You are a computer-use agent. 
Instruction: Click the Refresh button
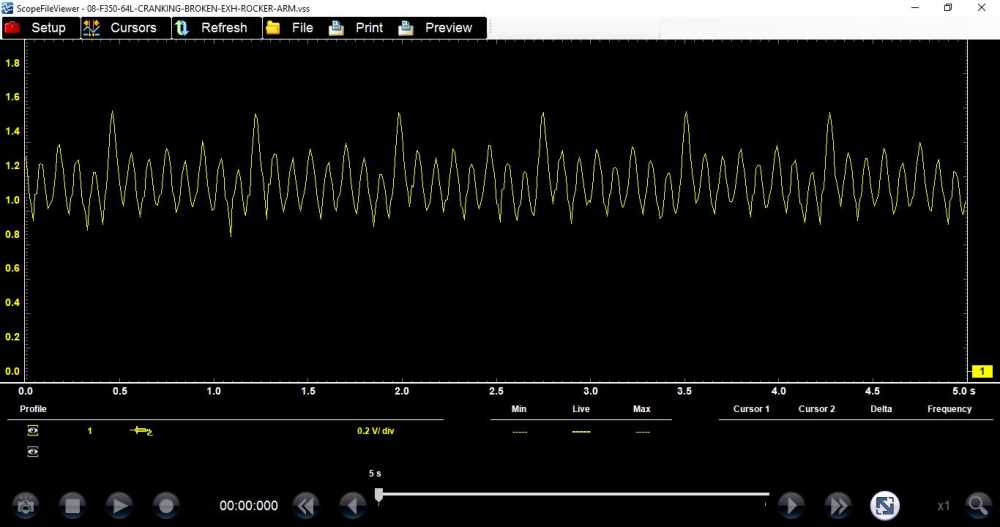(x=212, y=28)
